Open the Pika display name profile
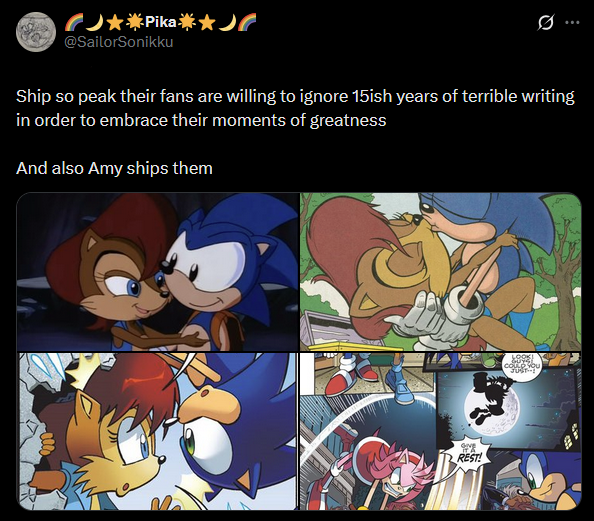The image size is (594, 521). [x=161, y=22]
